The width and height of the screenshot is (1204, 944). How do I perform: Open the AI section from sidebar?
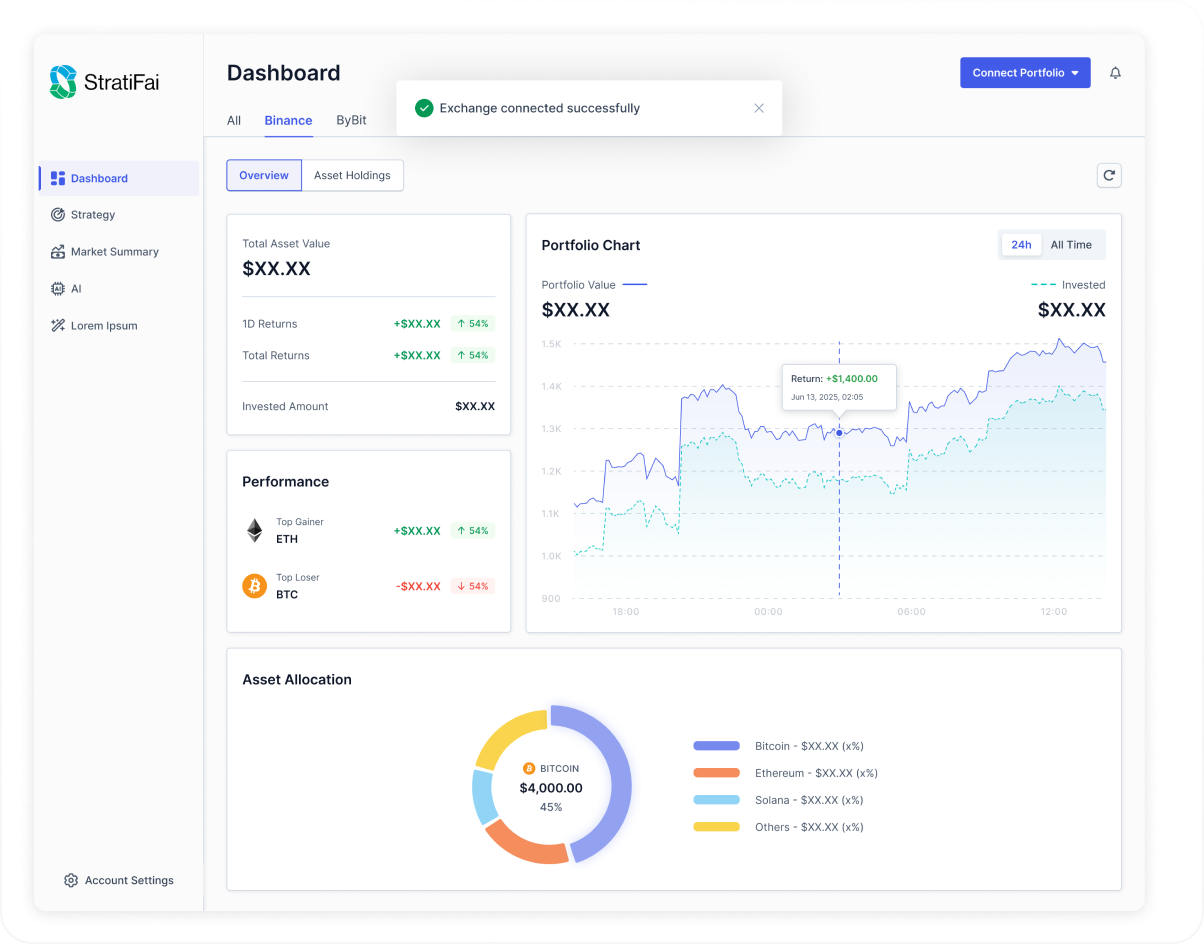[57, 288]
